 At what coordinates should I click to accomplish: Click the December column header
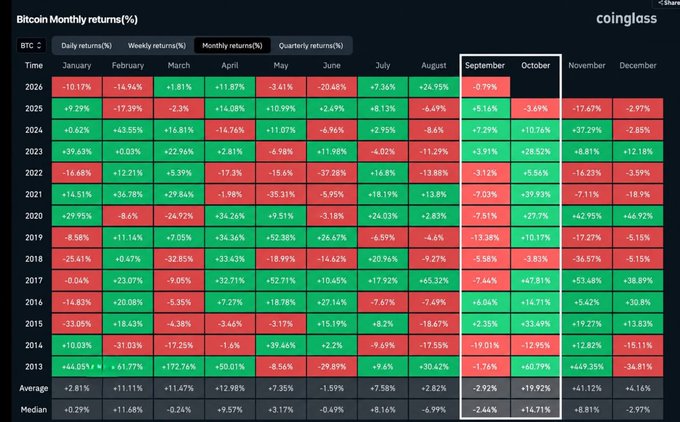(638, 65)
